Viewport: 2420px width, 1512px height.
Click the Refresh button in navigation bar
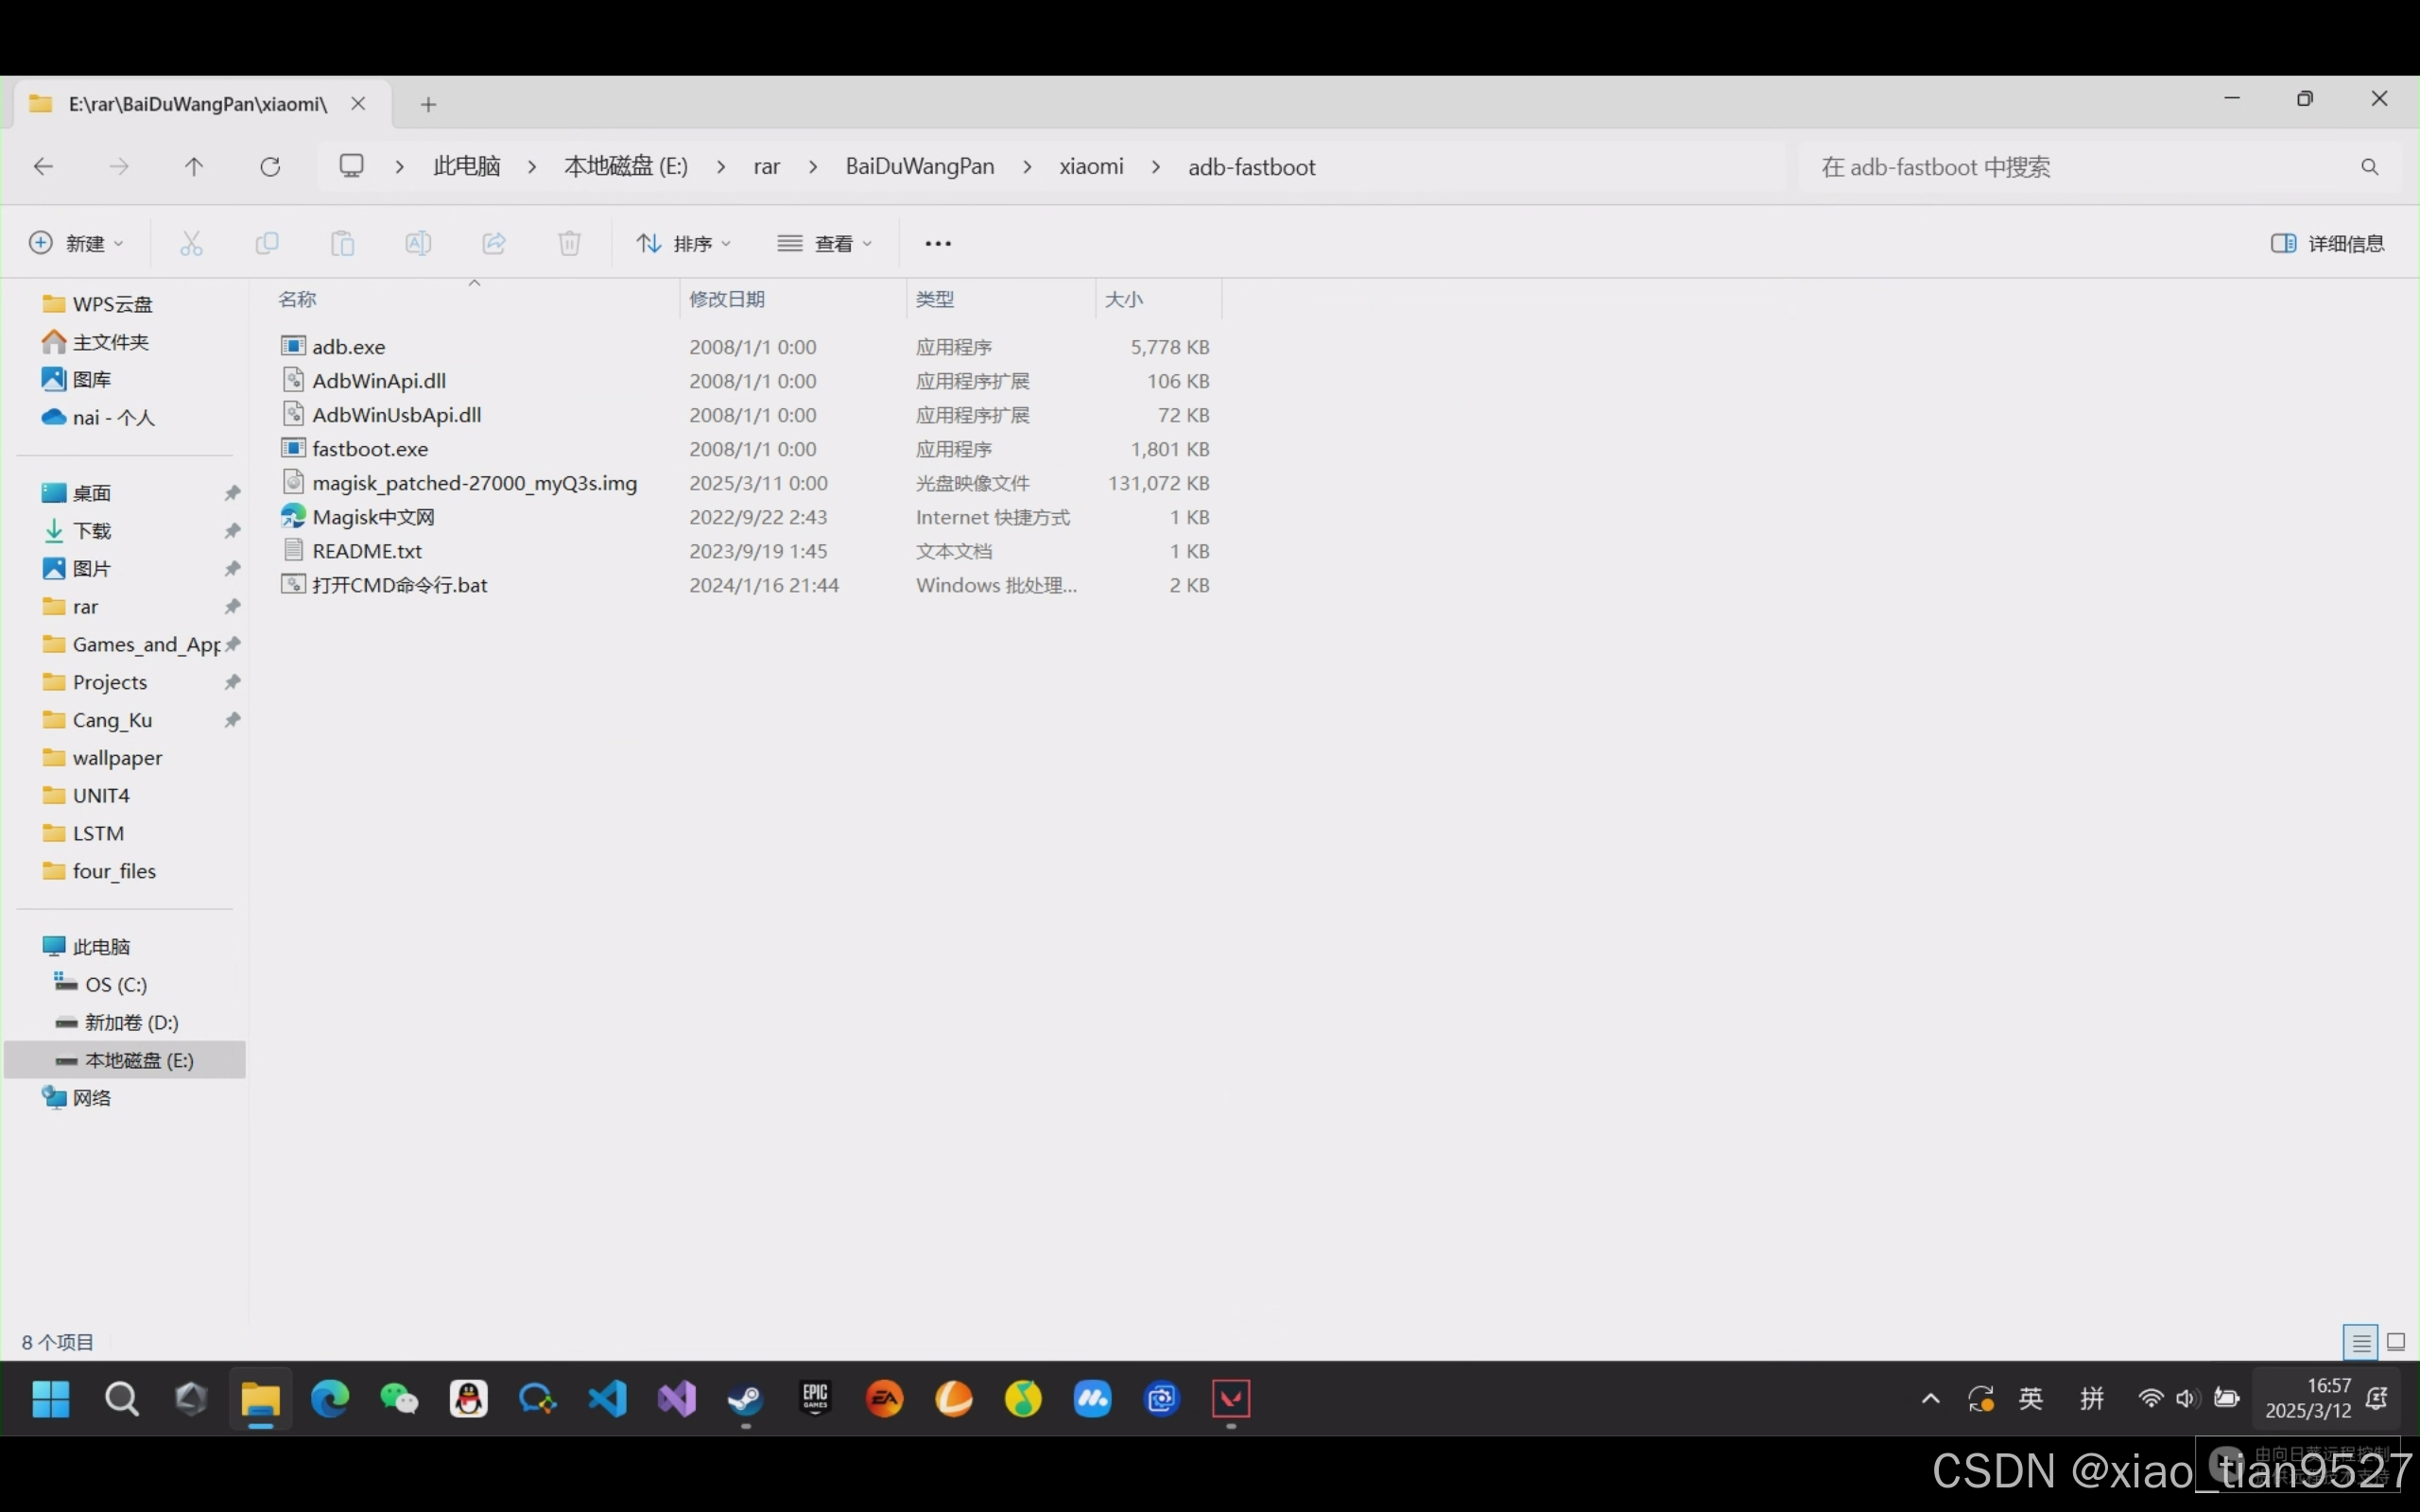(270, 167)
